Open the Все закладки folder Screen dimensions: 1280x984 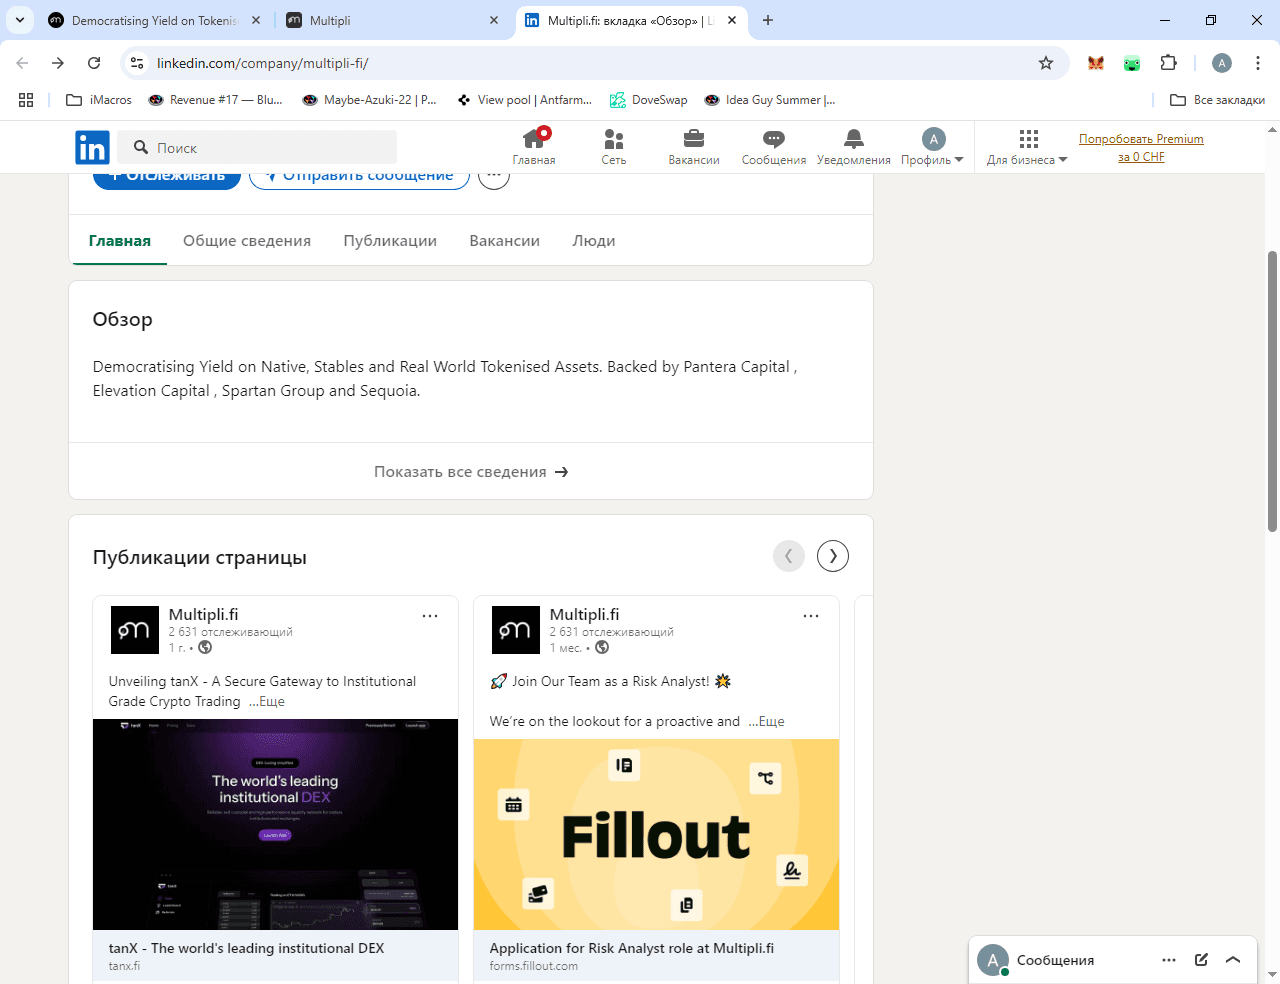(1217, 100)
